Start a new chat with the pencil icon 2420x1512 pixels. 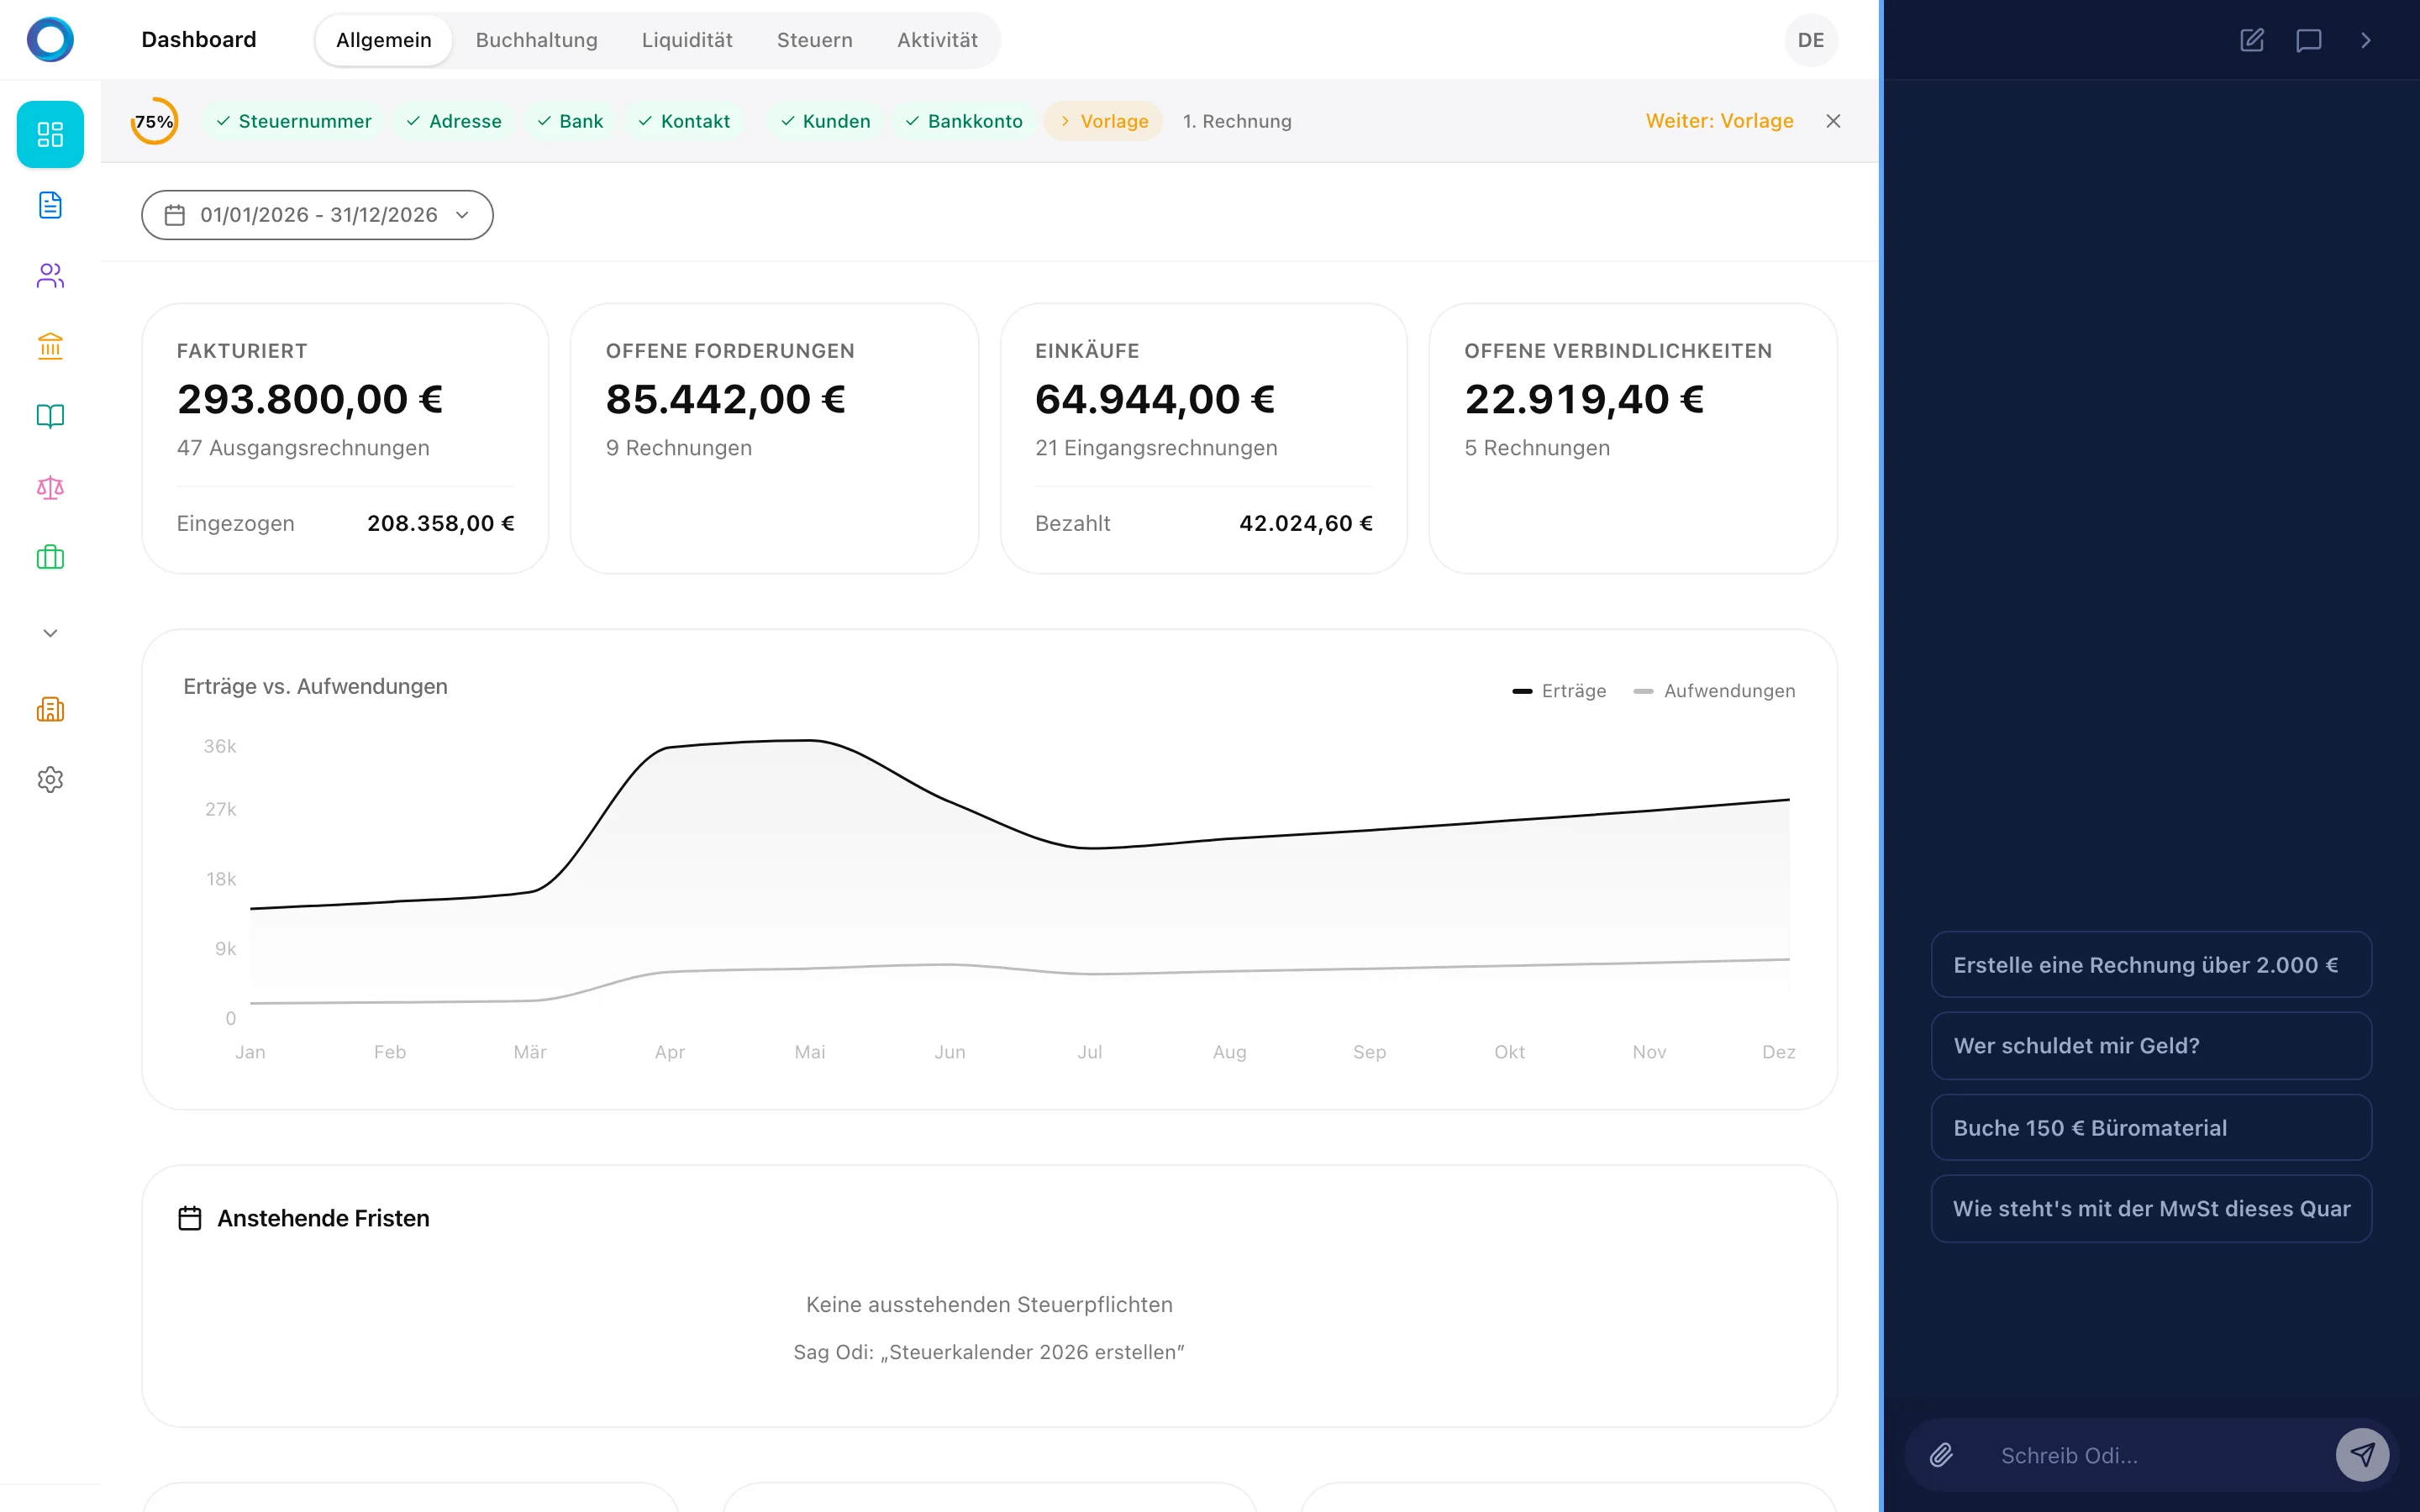pyautogui.click(x=2252, y=40)
